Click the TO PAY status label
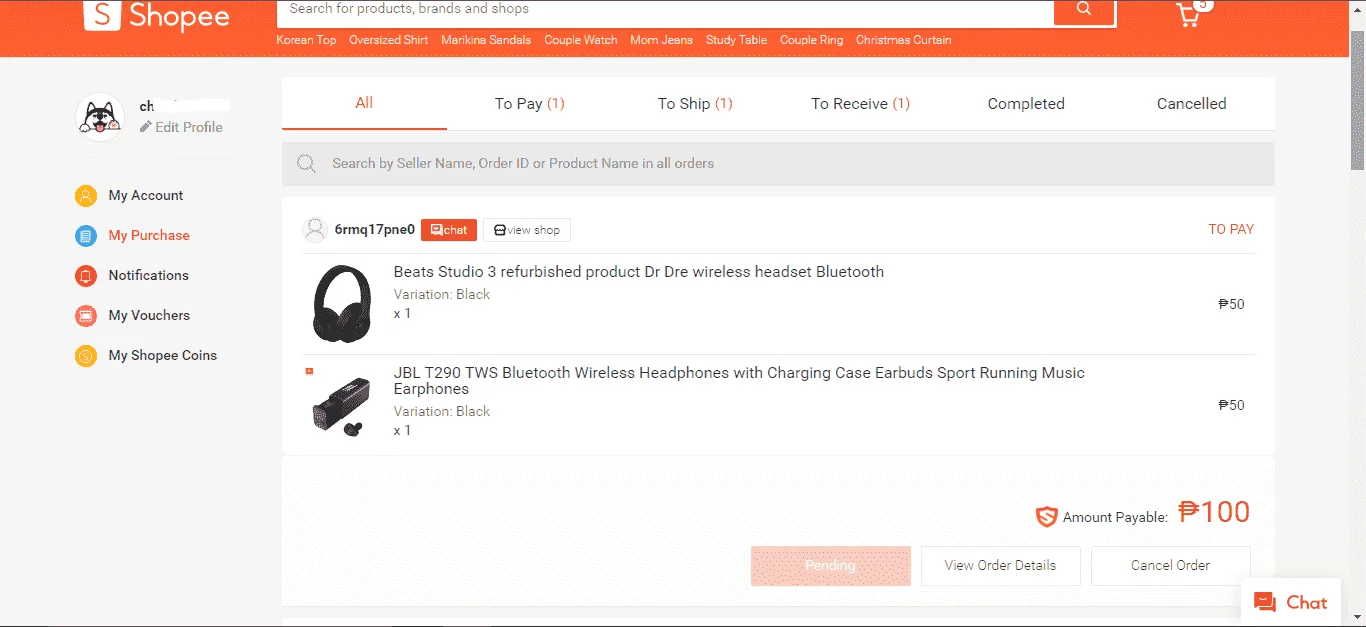The height and width of the screenshot is (627, 1366). click(1231, 229)
